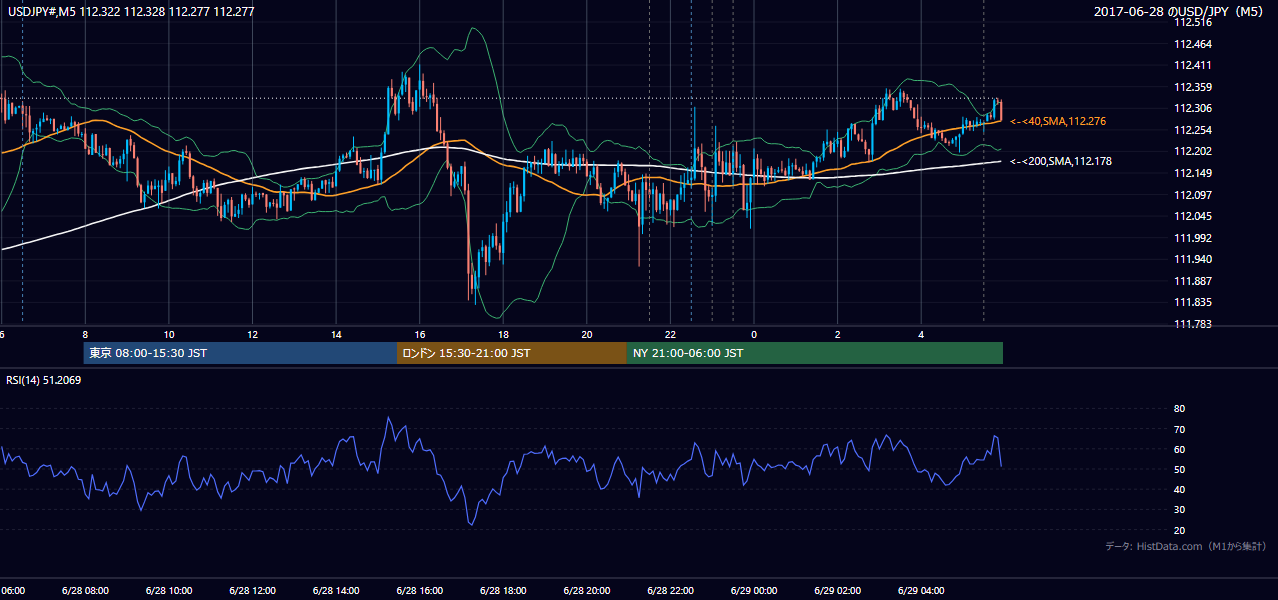Viewport: 1278px width, 600px height.
Task: Click the Tokyo 08:00-15:30 JST session bar
Action: (x=240, y=353)
